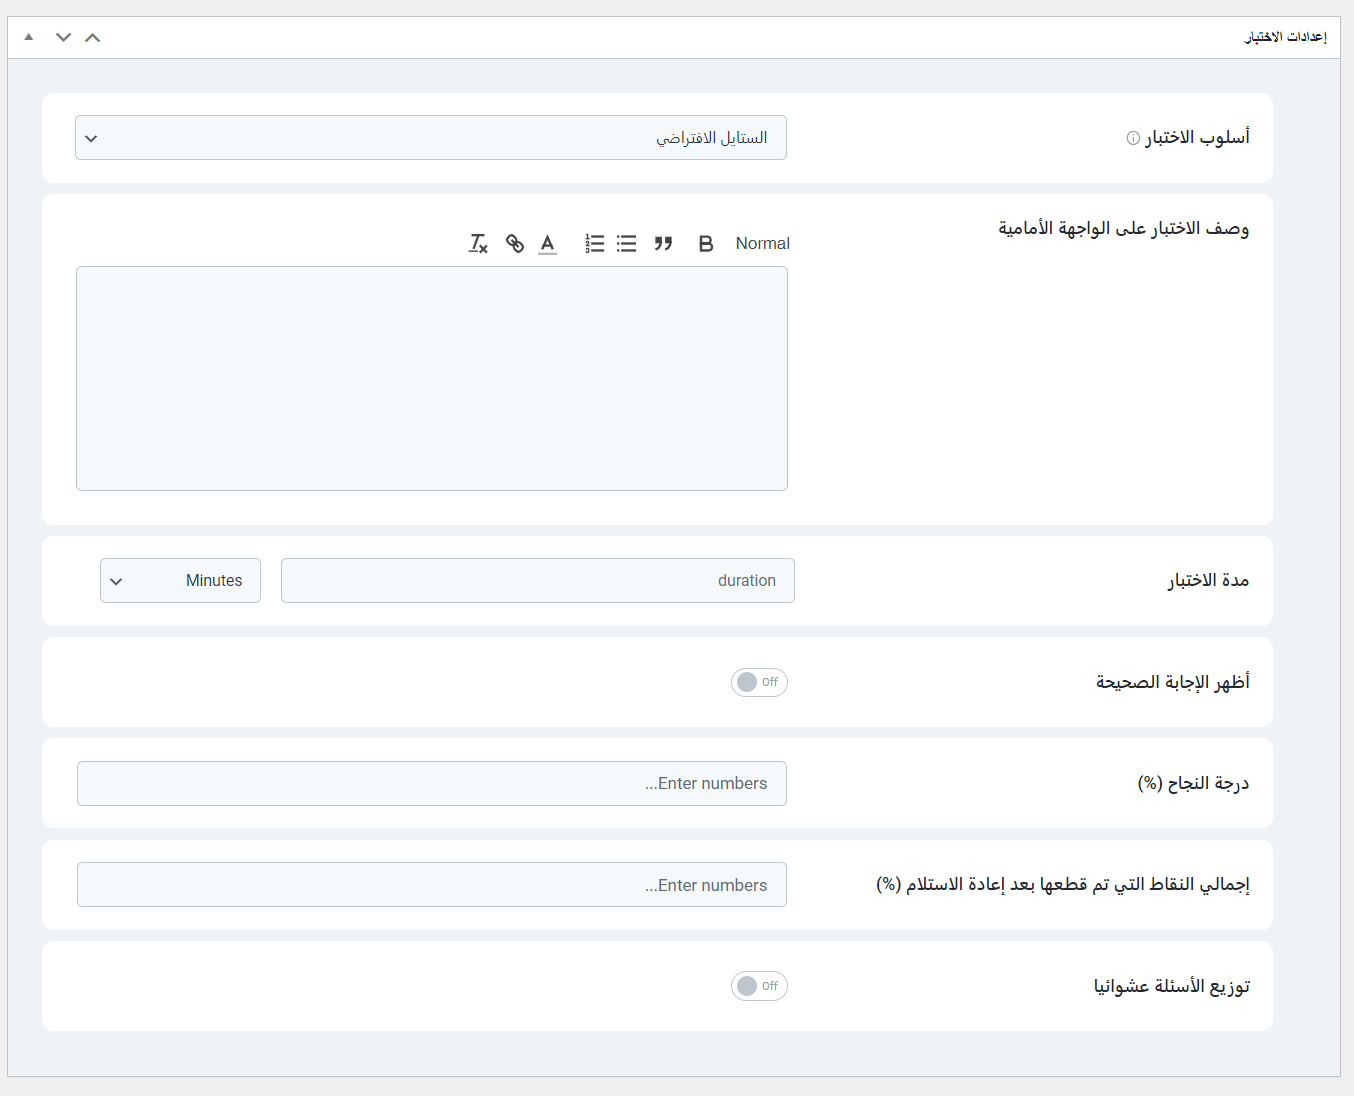1354x1096 pixels.
Task: Click the info icon beside أسلوب الاختبار
Action: (x=1133, y=138)
